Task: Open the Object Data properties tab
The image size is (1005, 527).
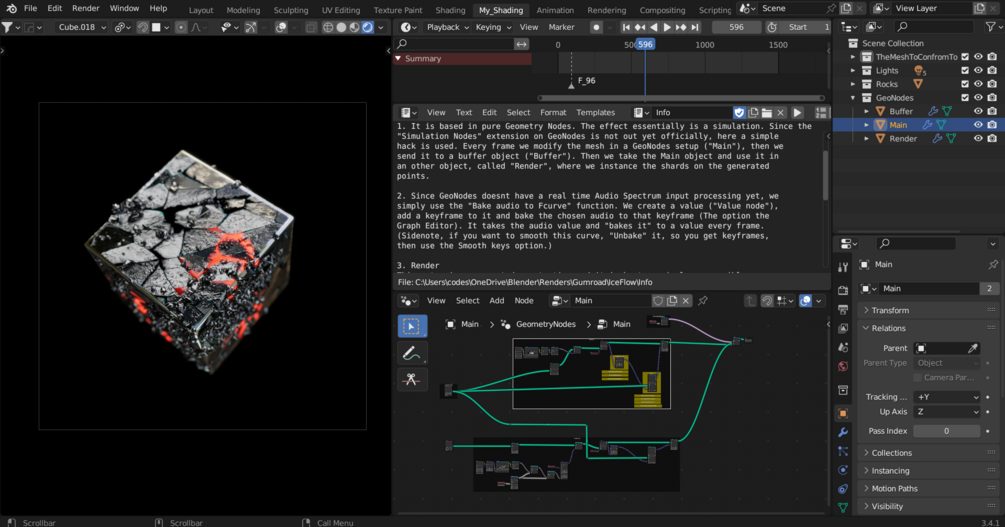Action: click(x=843, y=507)
